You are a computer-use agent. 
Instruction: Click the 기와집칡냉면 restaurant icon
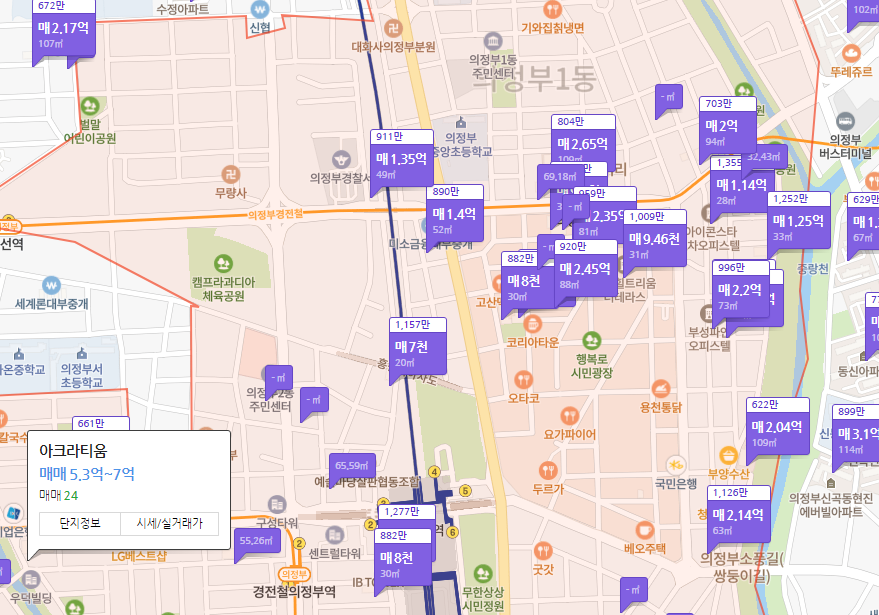(553, 9)
